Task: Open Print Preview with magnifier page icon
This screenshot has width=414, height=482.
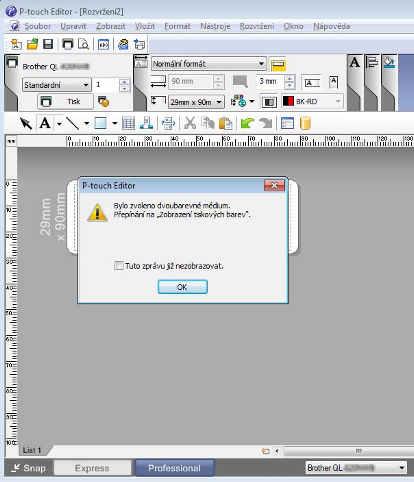Action: (83, 44)
